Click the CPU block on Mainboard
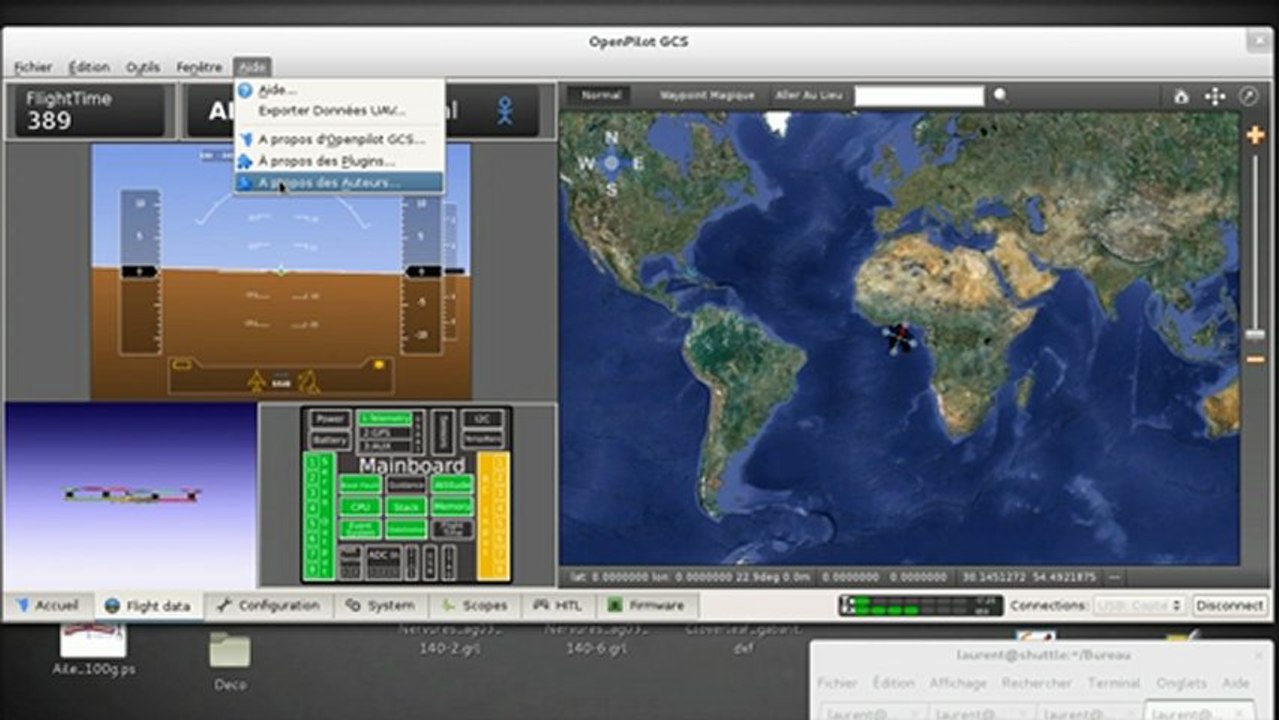This screenshot has height=720, width=1279. point(360,507)
